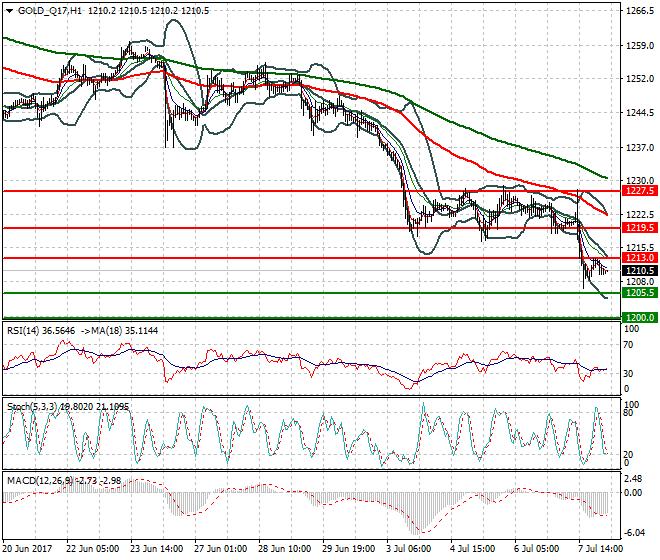This screenshot has width=660, height=560.
Task: Click the red 1219.5 price level label
Action: pyautogui.click(x=639, y=228)
